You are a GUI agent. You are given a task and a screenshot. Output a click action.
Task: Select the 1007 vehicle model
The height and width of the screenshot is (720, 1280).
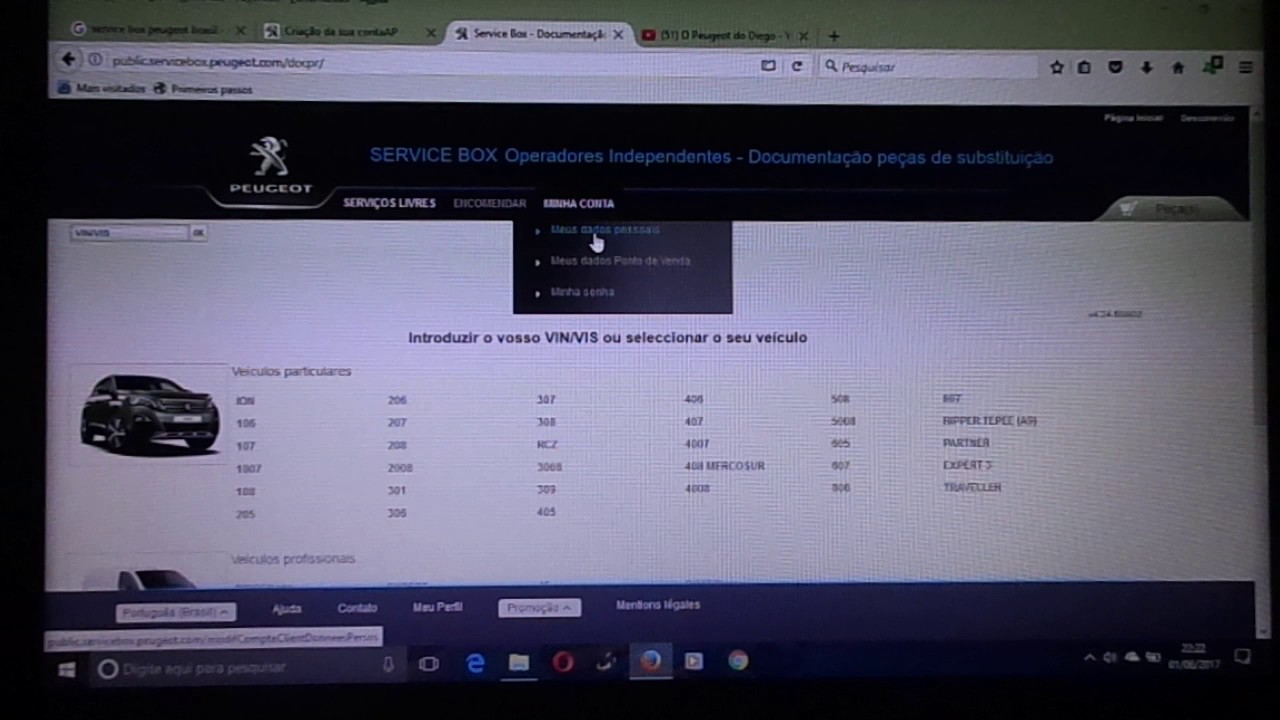tap(248, 469)
